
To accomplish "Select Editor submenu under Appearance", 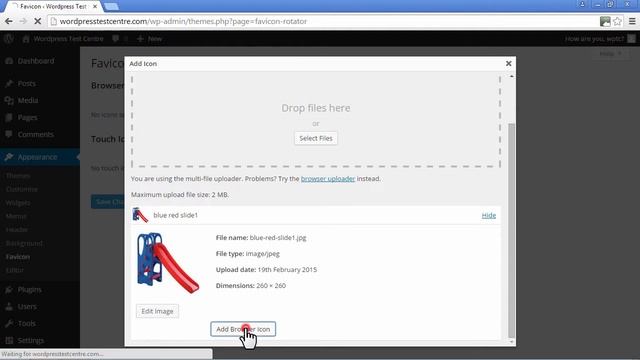I will (x=15, y=270).
